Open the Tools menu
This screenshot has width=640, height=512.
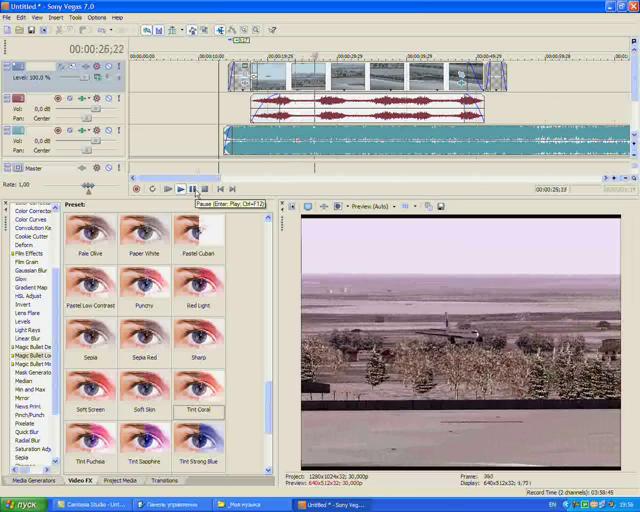[75, 18]
